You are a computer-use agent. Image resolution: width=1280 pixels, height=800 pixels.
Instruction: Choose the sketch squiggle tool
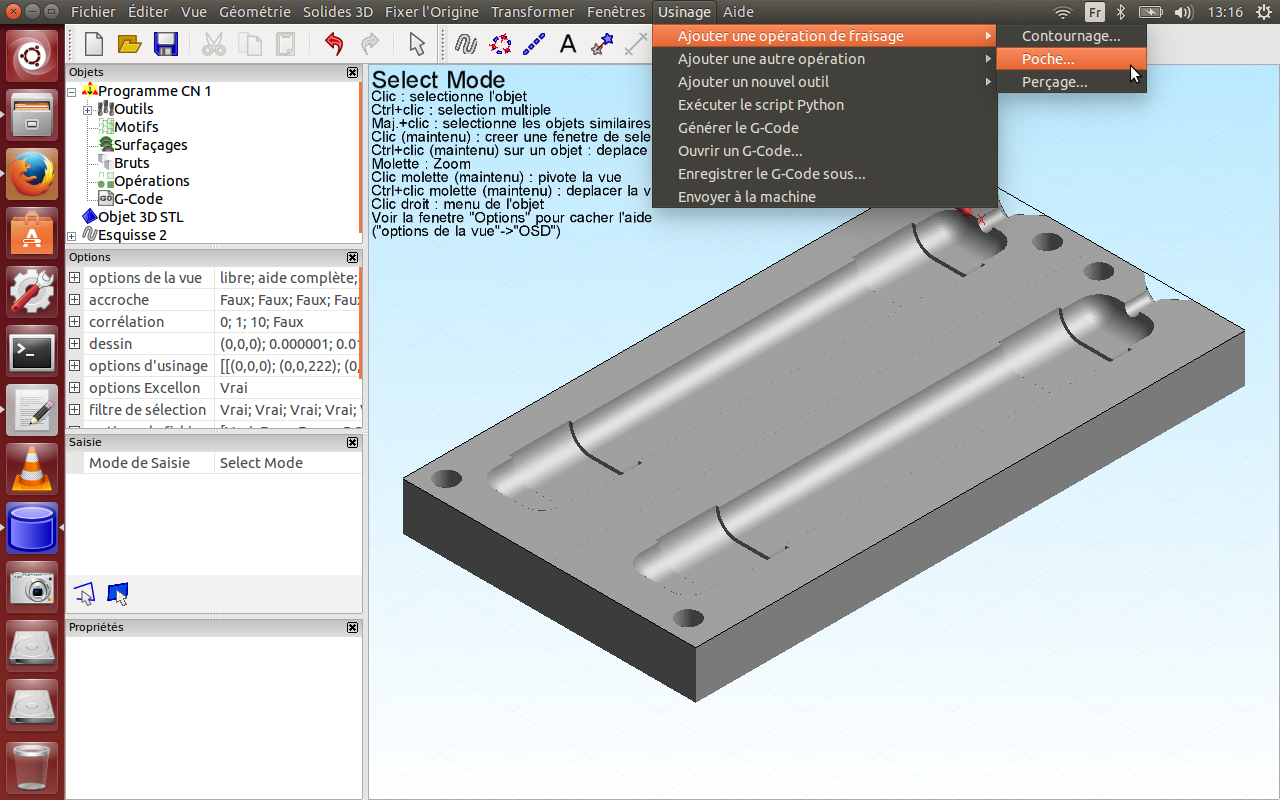(x=465, y=44)
